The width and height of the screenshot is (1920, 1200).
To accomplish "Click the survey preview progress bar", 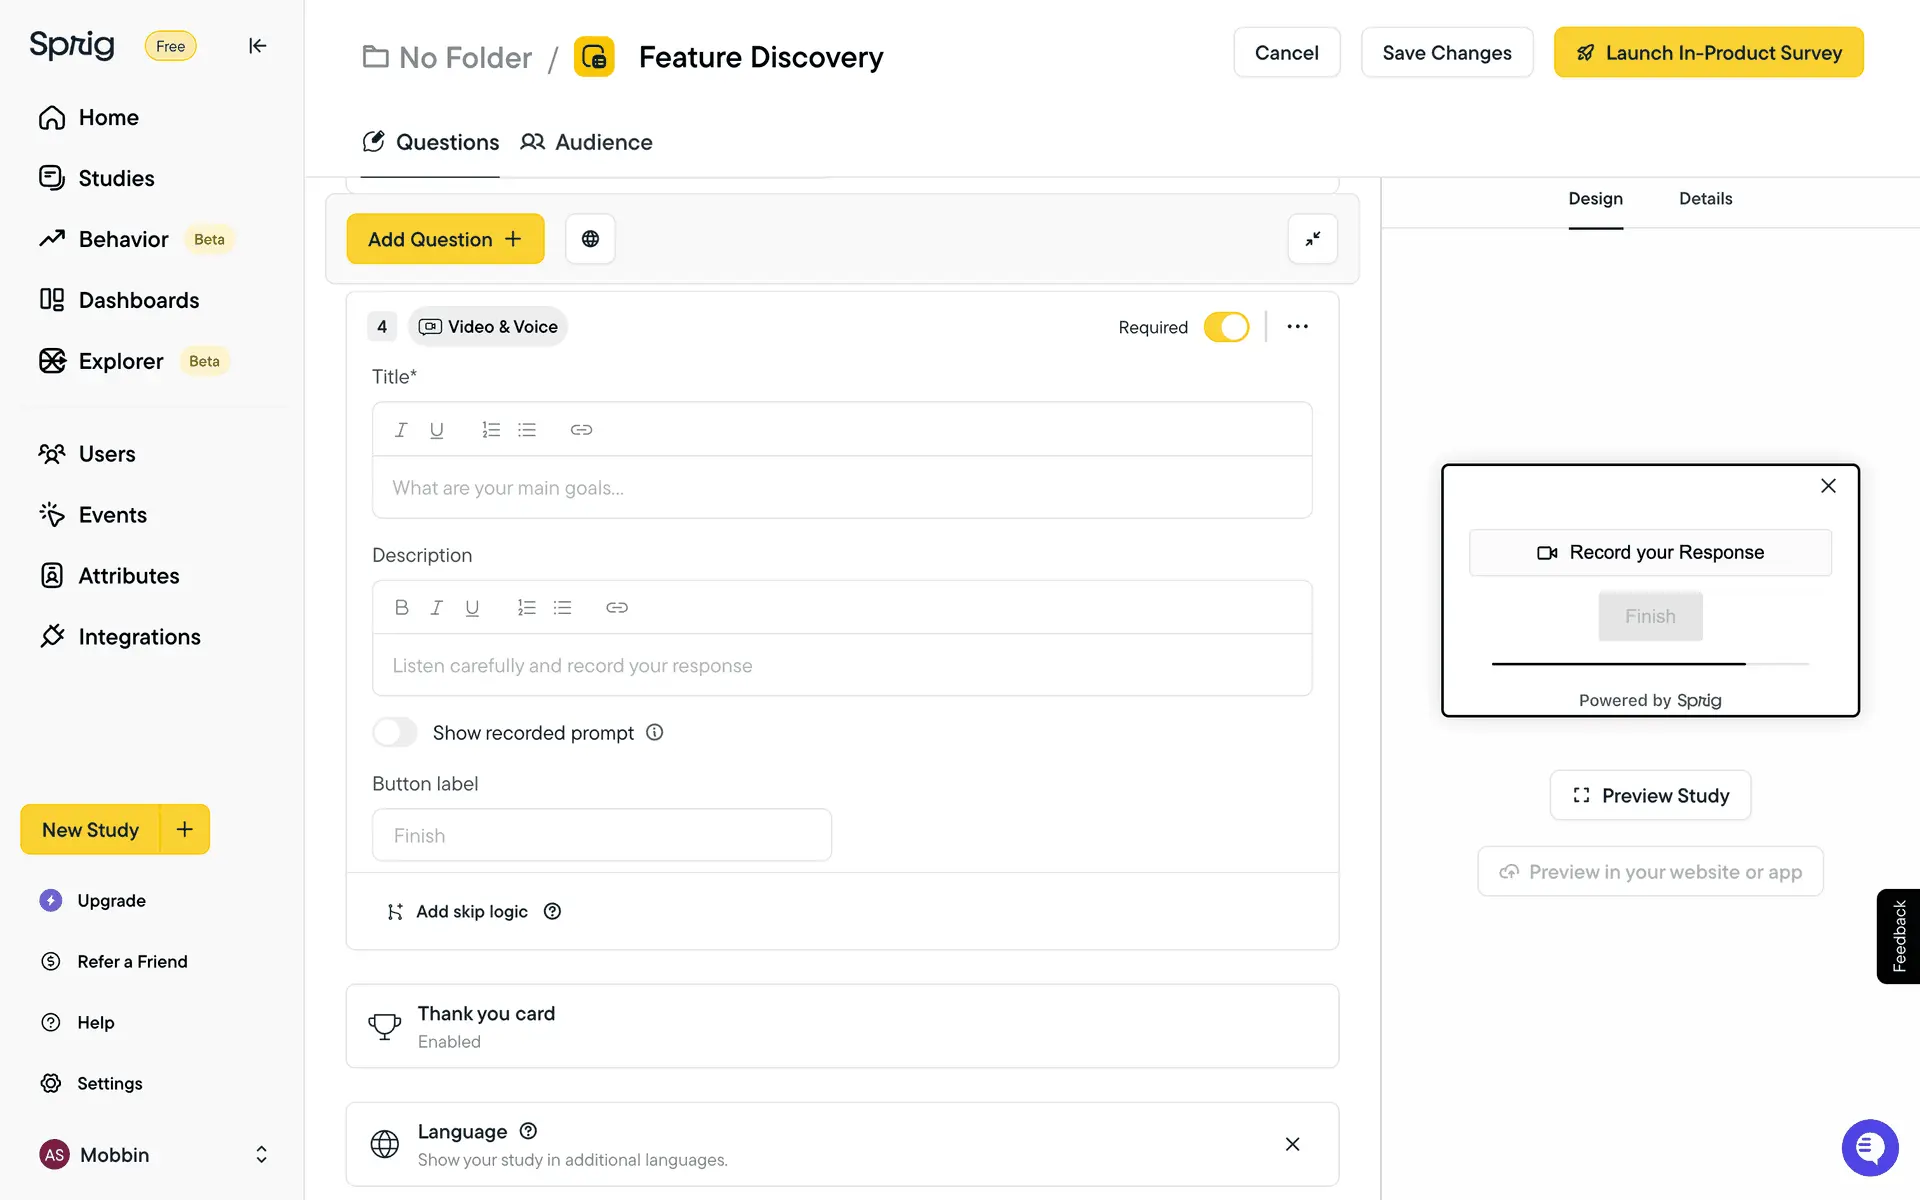I will click(1650, 664).
